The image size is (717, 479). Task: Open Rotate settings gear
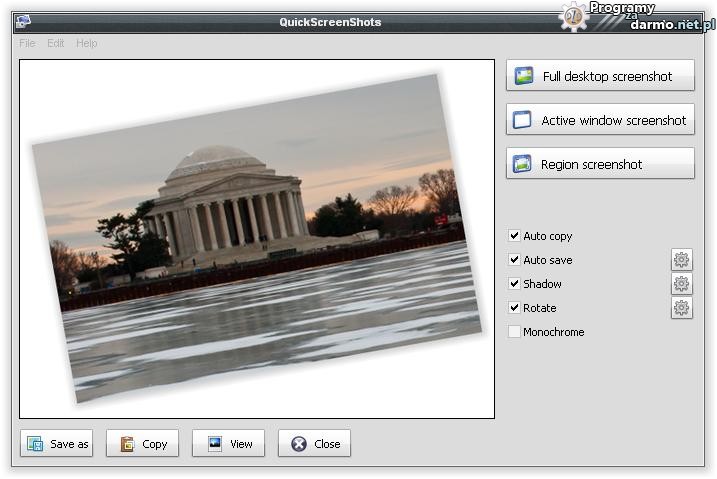coord(681,308)
